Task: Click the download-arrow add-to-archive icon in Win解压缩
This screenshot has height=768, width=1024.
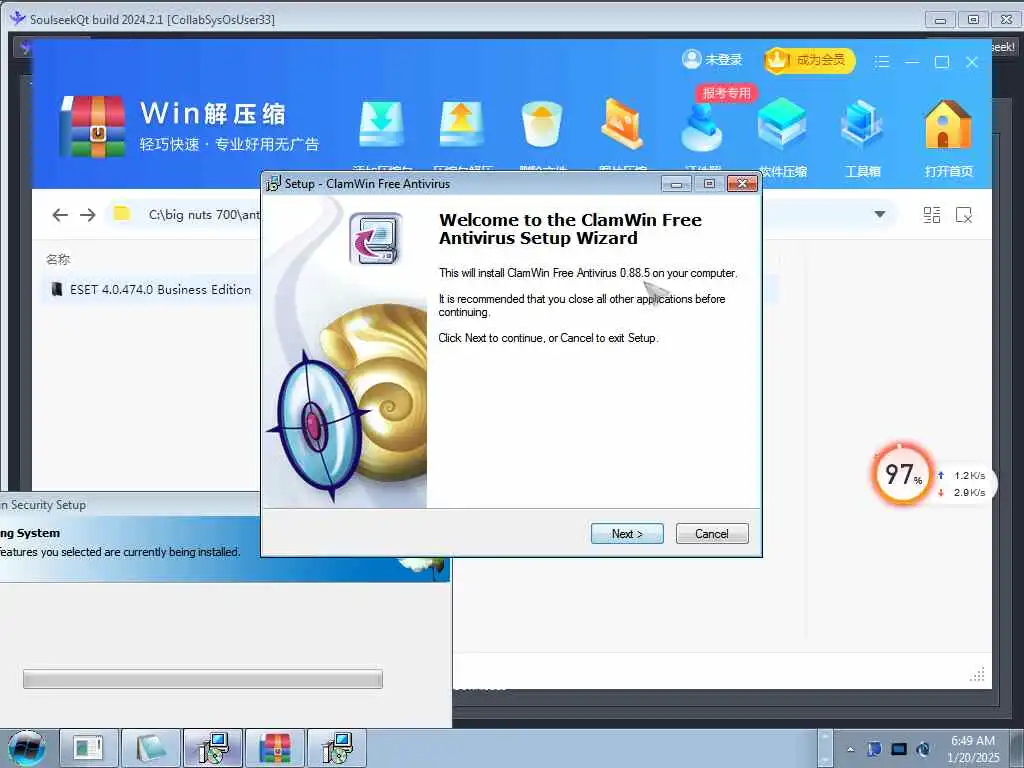Action: 382,123
